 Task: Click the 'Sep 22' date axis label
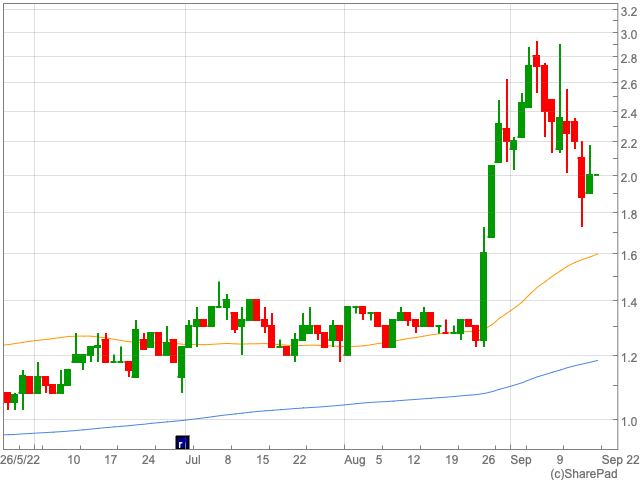click(x=619, y=460)
